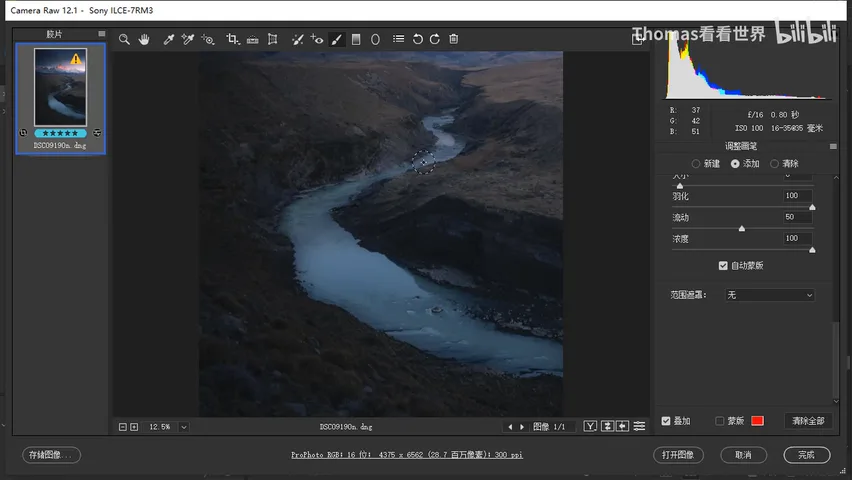Toggle the 自动蒙版 checkbox

coord(723,265)
